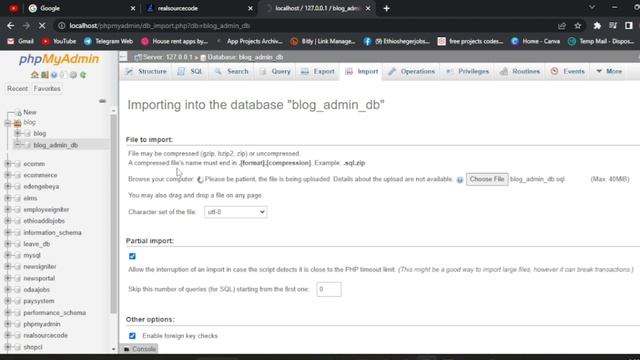640x360 pixels.
Task: Open browser side panel icon
Action: tap(629, 26)
